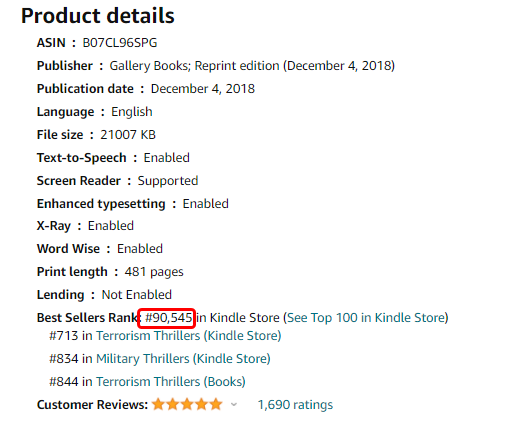Open See Top 100 in Kindle Store link

point(366,318)
